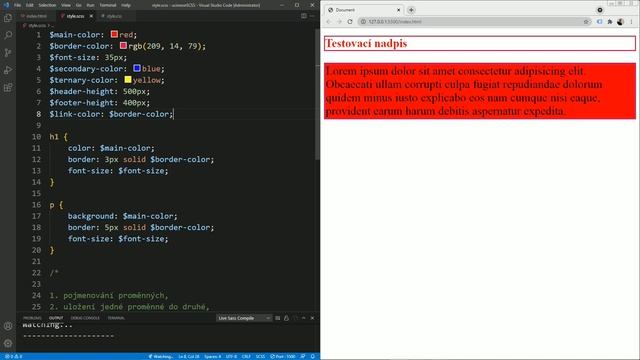Click the browser forward arrow
The image size is (640, 360).
click(339, 22)
